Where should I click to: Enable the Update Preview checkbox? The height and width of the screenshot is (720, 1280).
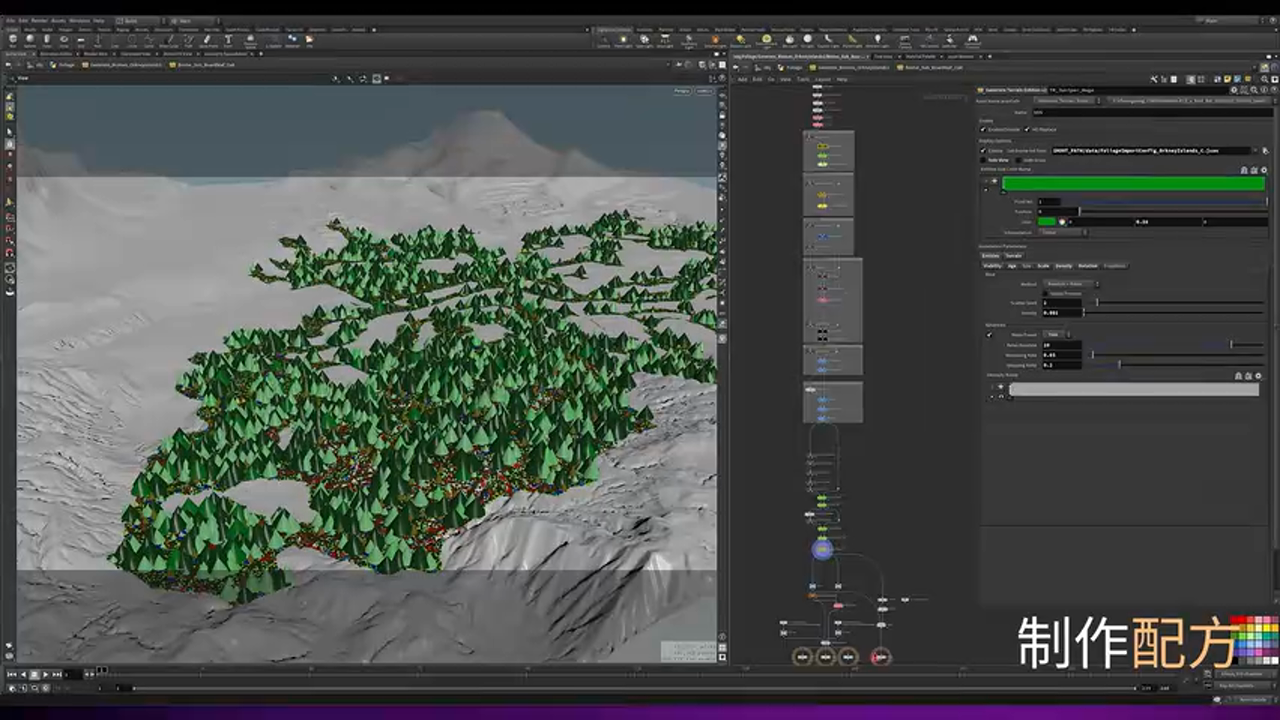pos(1046,293)
